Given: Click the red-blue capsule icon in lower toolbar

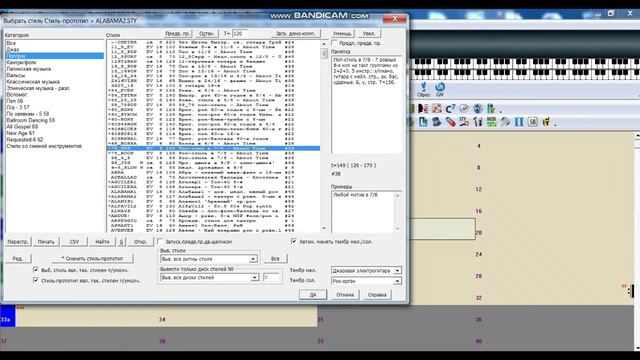Looking at the screenshot, I should click(450, 122).
